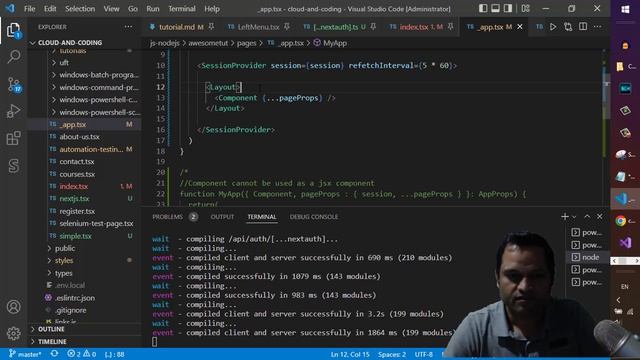640x360 pixels.
Task: Maximize the terminal panel size chevron
Action: point(587,216)
